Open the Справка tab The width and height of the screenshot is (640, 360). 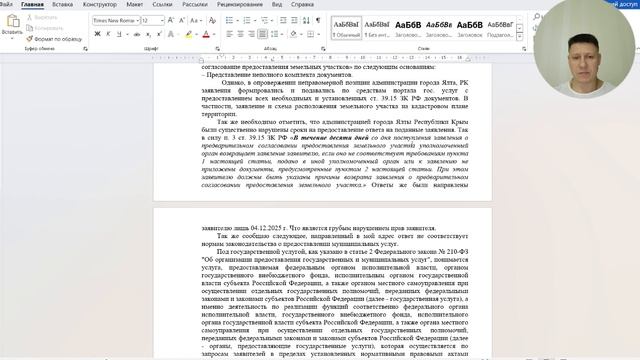point(302,4)
